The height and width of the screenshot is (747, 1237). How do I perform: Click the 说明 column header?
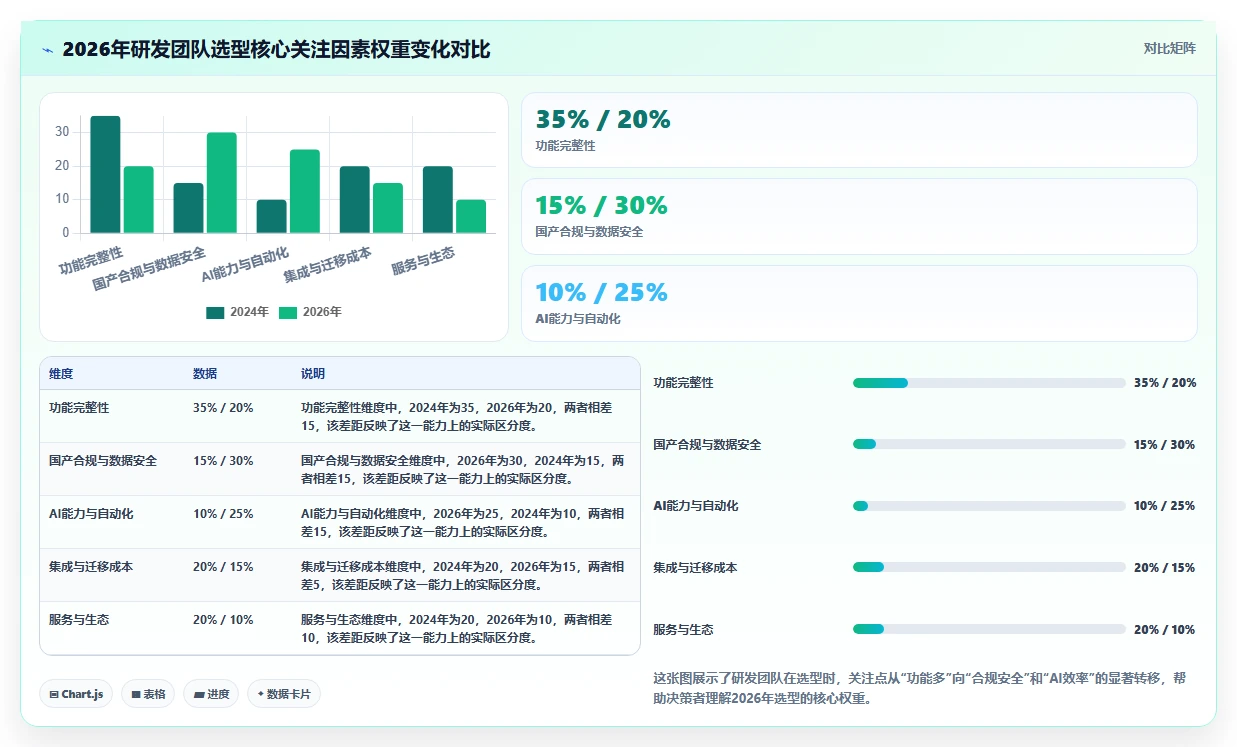point(313,374)
